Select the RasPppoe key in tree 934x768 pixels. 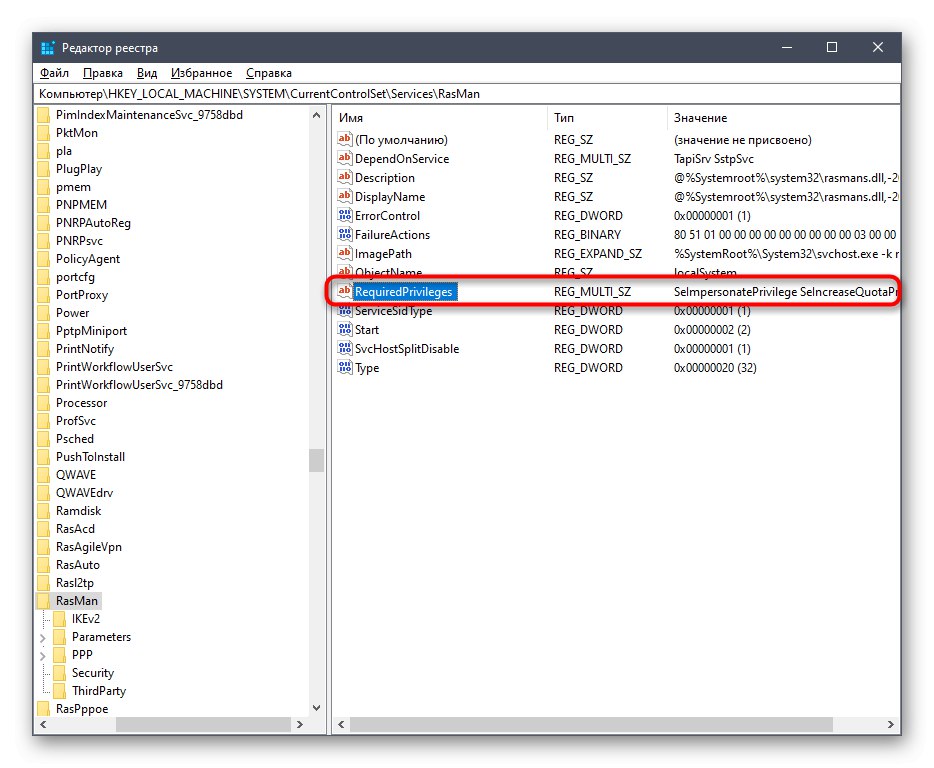pos(82,708)
